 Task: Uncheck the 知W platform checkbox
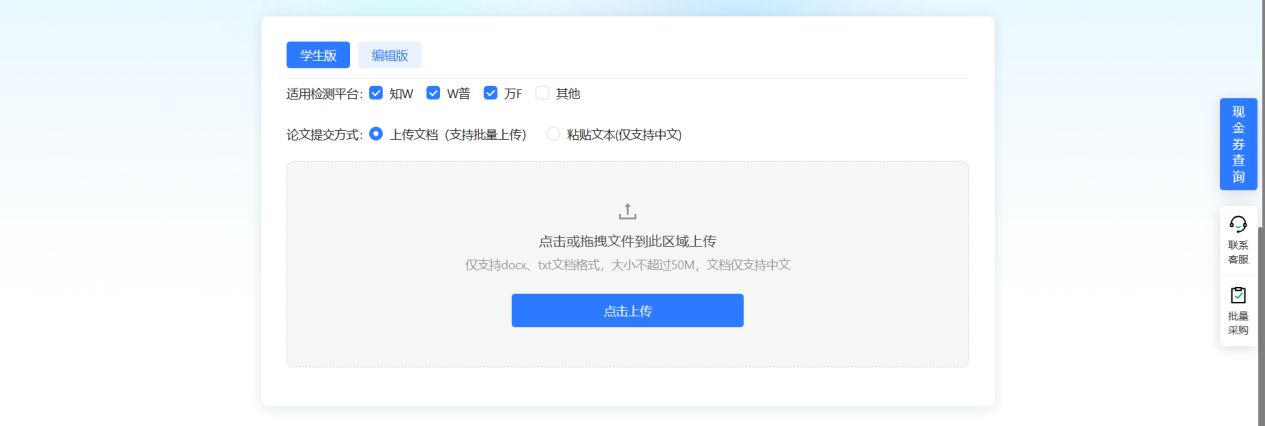tap(376, 93)
